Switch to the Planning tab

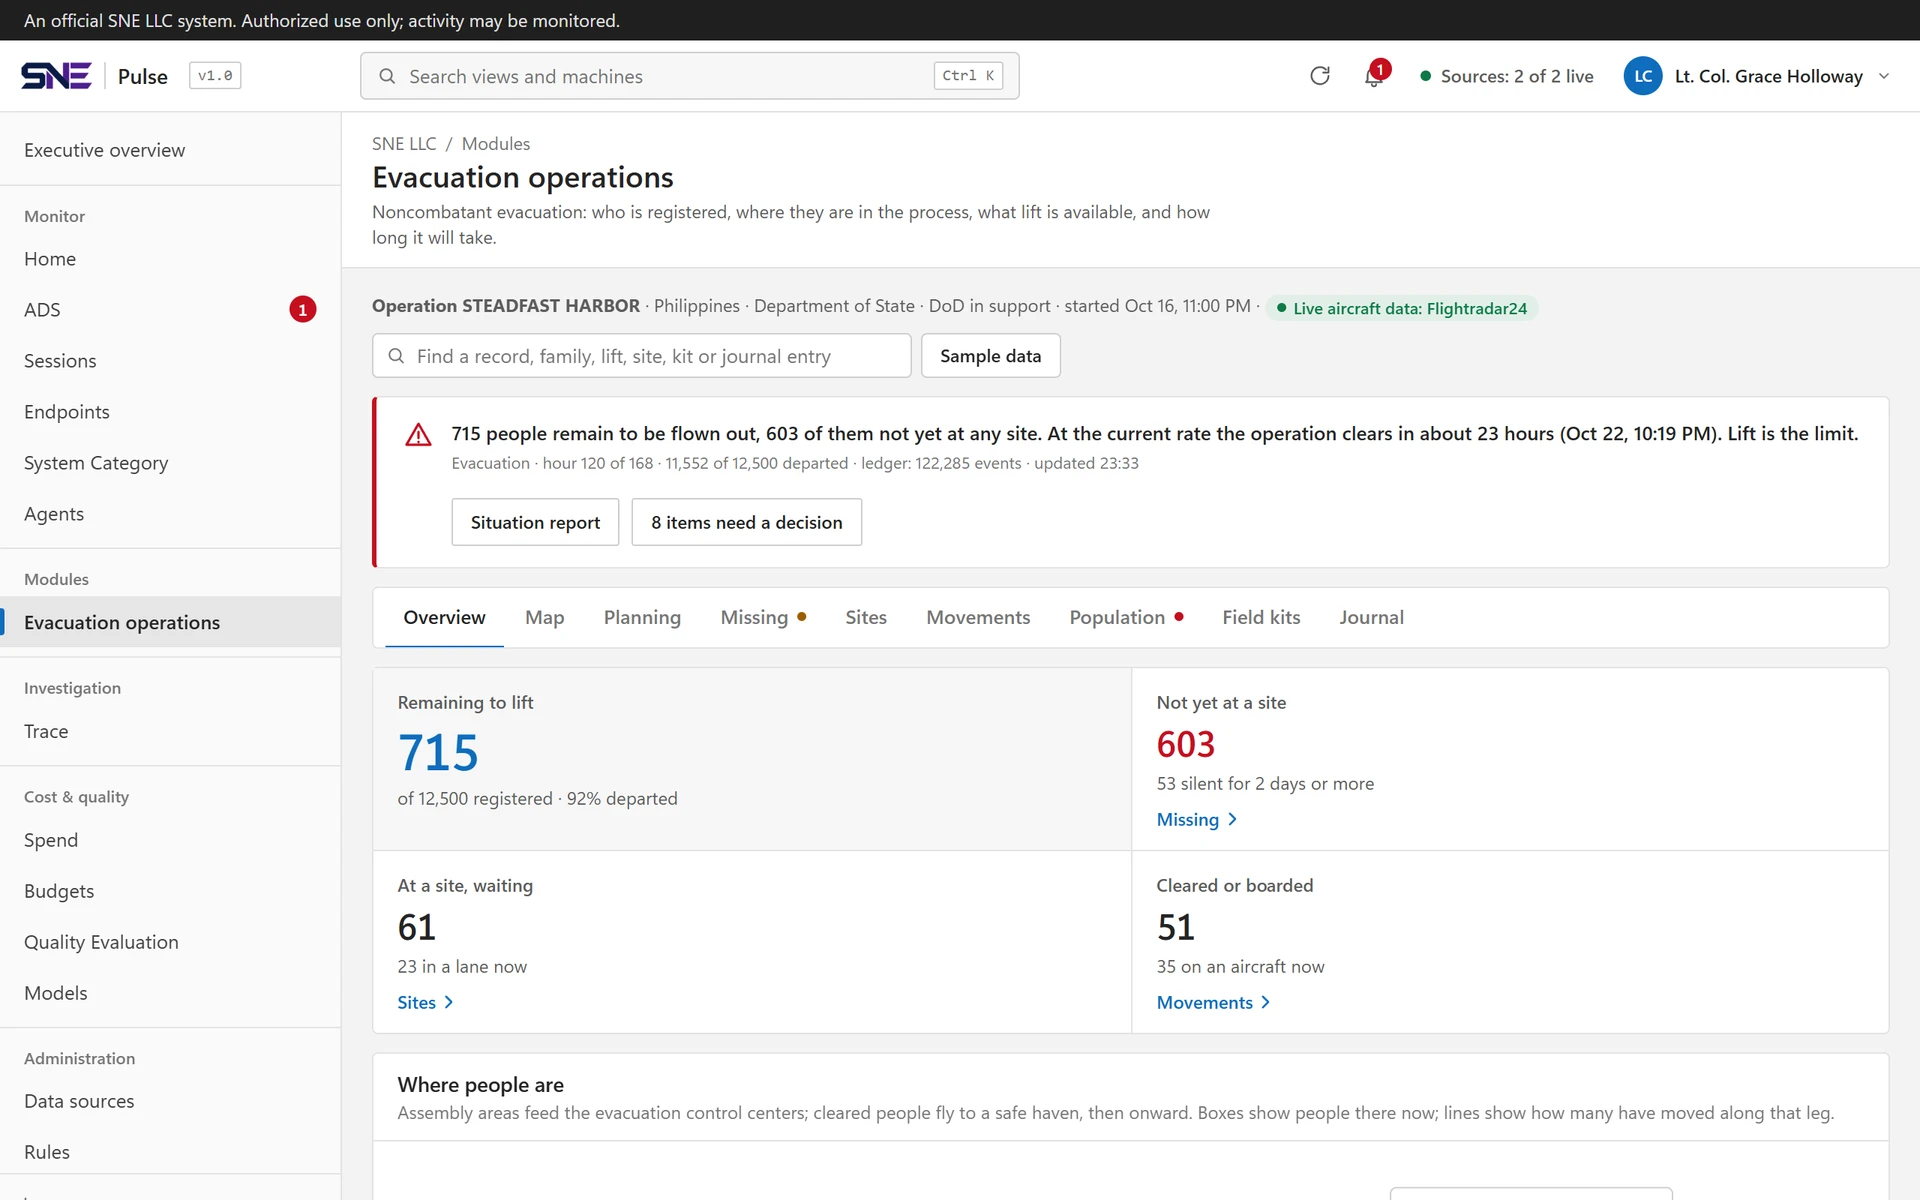click(642, 617)
